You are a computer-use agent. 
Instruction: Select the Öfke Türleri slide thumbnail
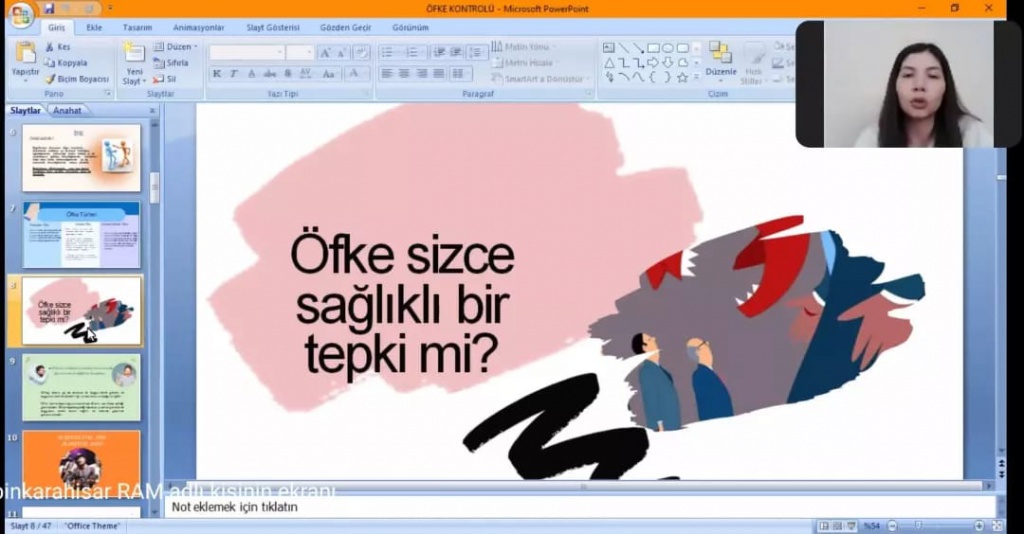click(x=81, y=235)
